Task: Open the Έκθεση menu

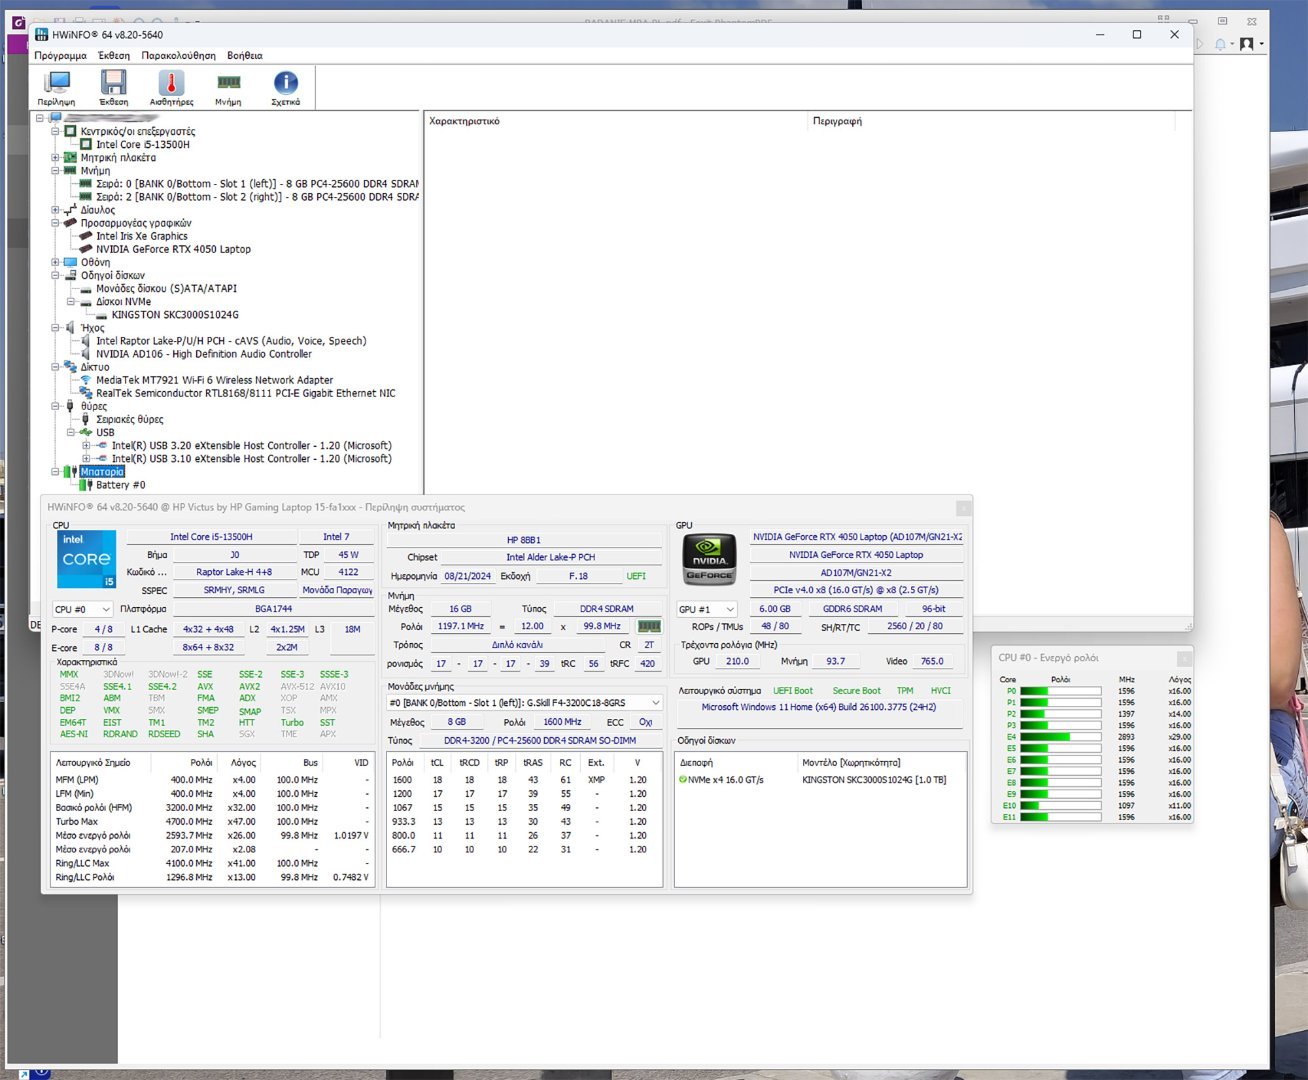Action: click(114, 56)
